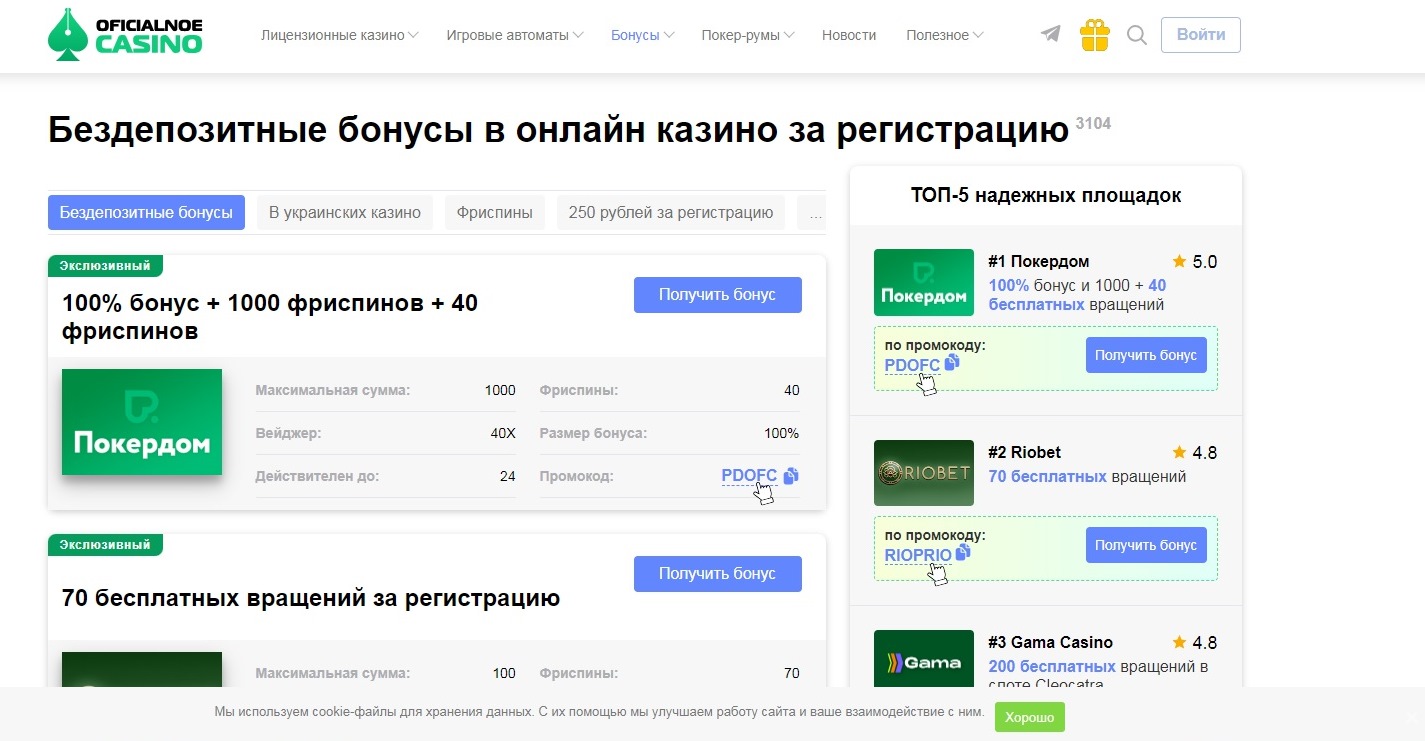Get bonus for 100% + 1000 фриспинов offer
This screenshot has height=741, width=1425.
[718, 295]
